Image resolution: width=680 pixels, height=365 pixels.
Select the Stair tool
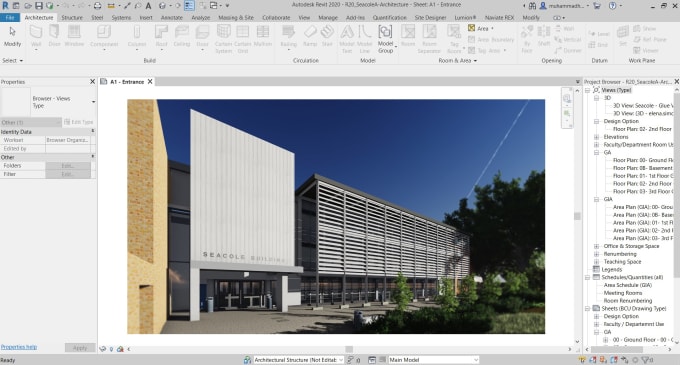327,36
